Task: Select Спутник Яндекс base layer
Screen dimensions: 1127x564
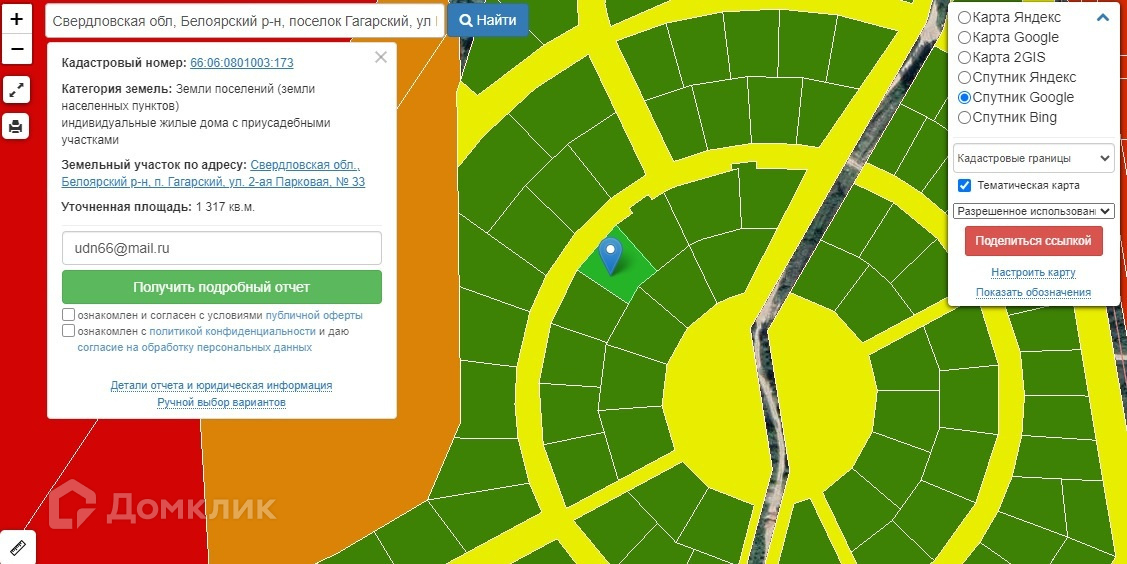Action: tap(965, 78)
